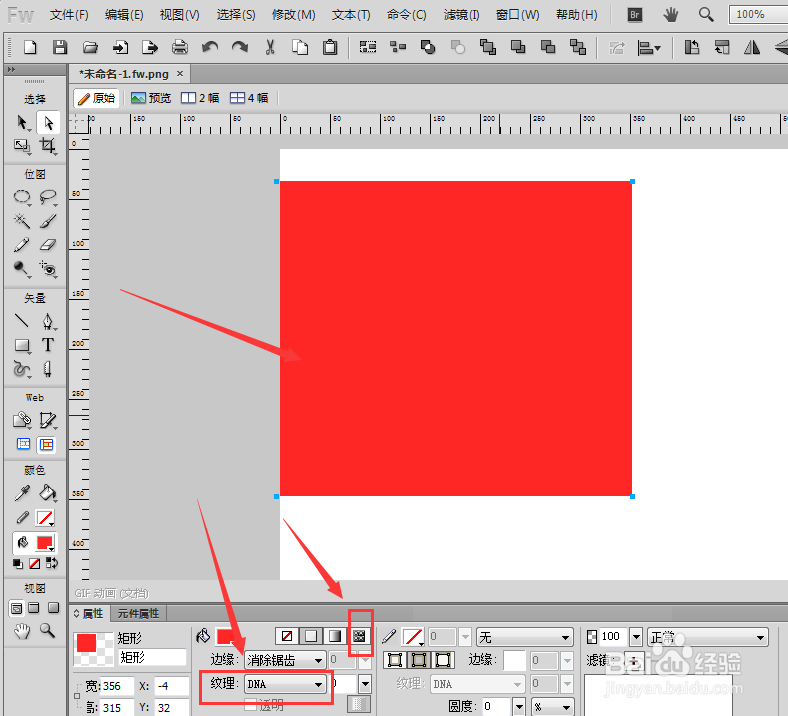This screenshot has height=716, width=788.
Task: Open the fill 纹理 DNA texture dropdown
Action: point(285,684)
